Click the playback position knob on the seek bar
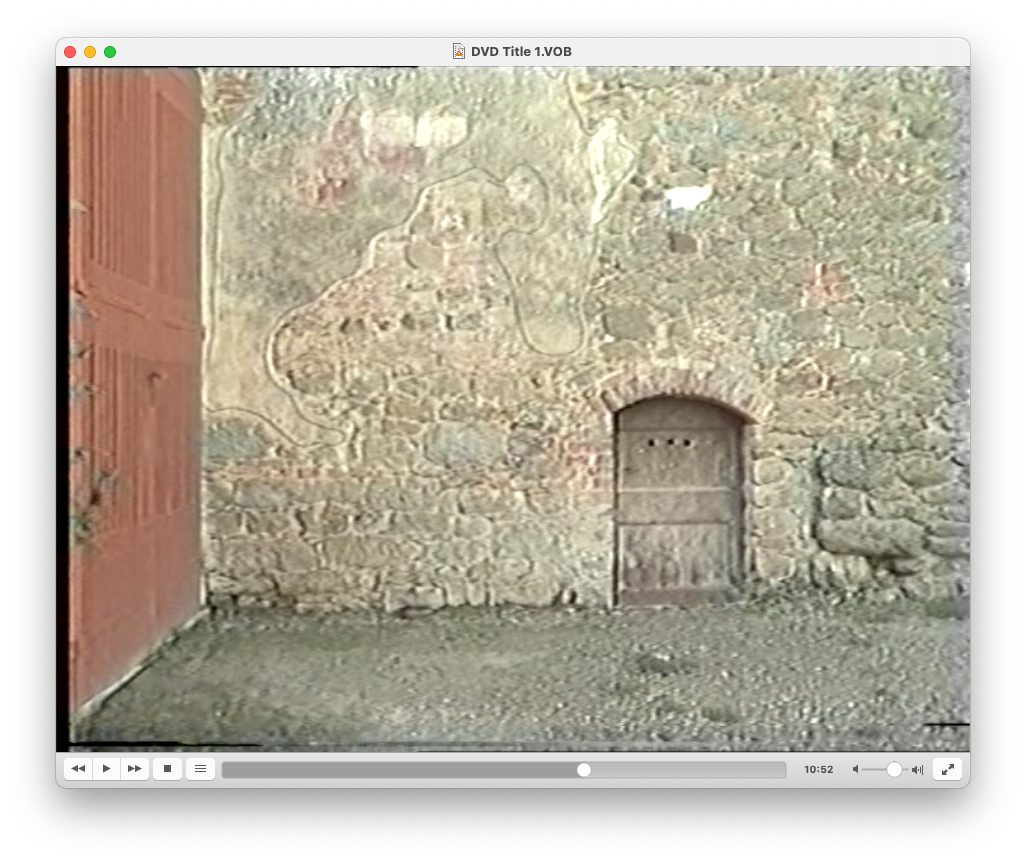1026x862 pixels. (584, 770)
